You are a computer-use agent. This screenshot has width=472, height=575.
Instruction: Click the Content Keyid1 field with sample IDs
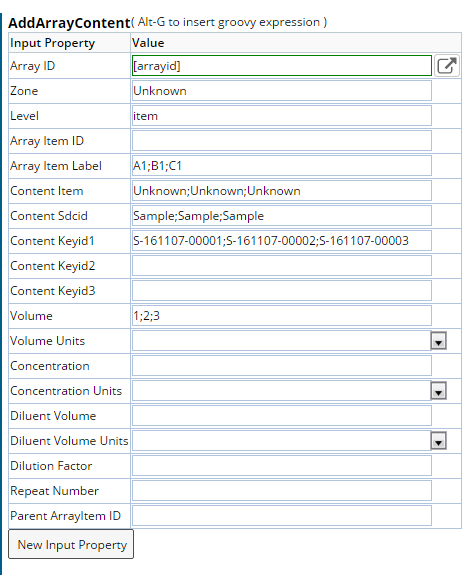pos(282,241)
